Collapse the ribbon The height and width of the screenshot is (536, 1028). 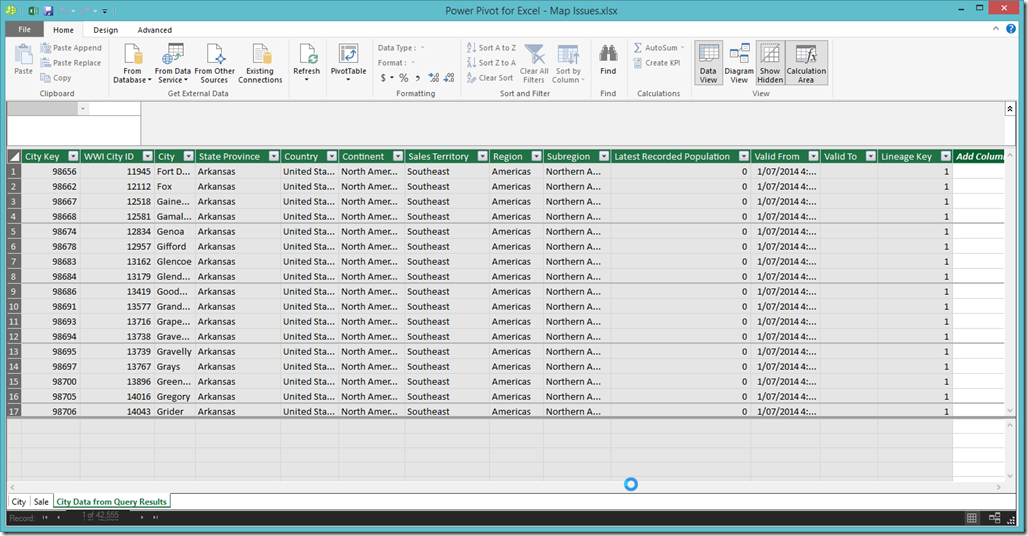coord(996,29)
